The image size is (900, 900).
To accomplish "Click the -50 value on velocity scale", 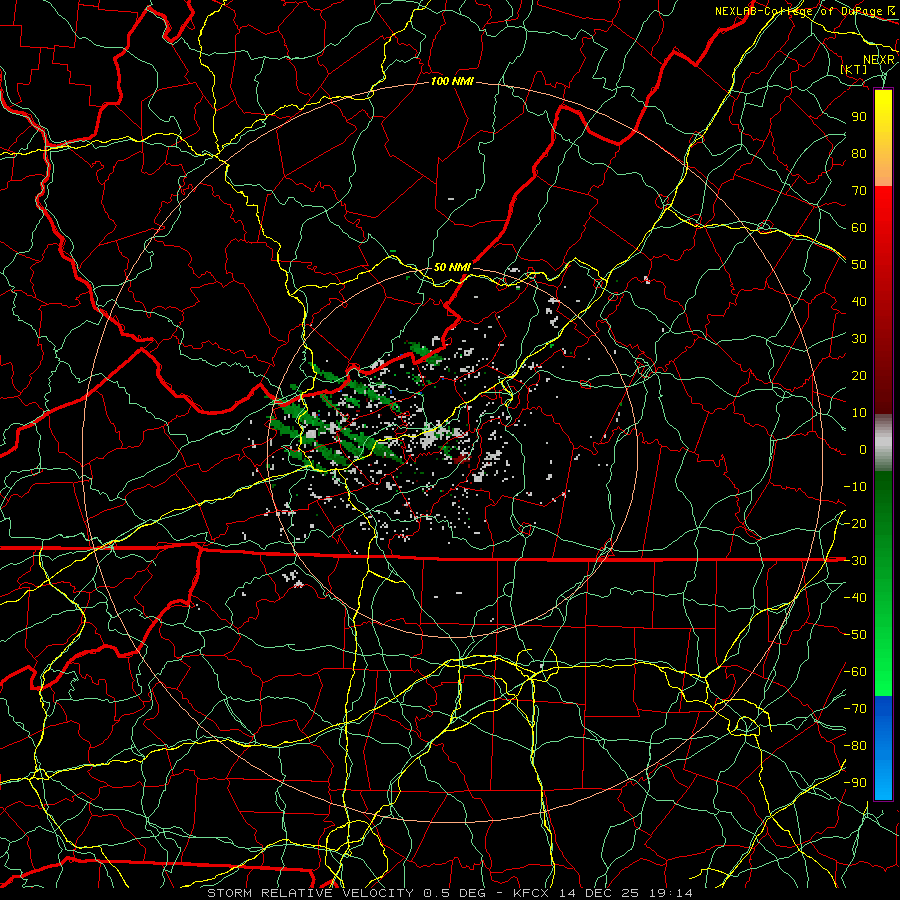I will (x=855, y=635).
